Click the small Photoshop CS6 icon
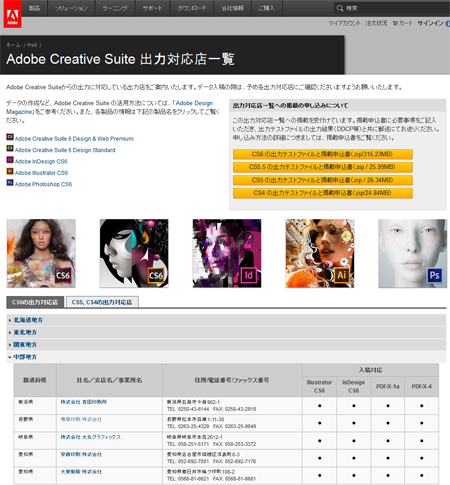The height and width of the screenshot is (485, 450). tap(10, 183)
